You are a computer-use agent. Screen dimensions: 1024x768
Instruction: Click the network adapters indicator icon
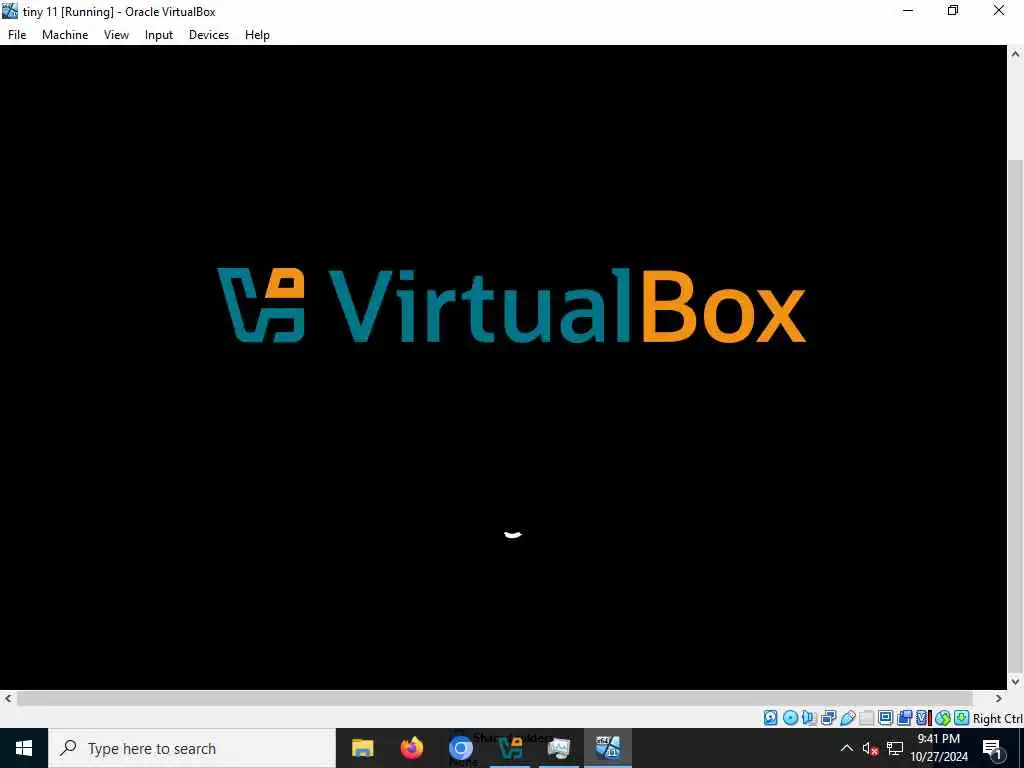[829, 718]
